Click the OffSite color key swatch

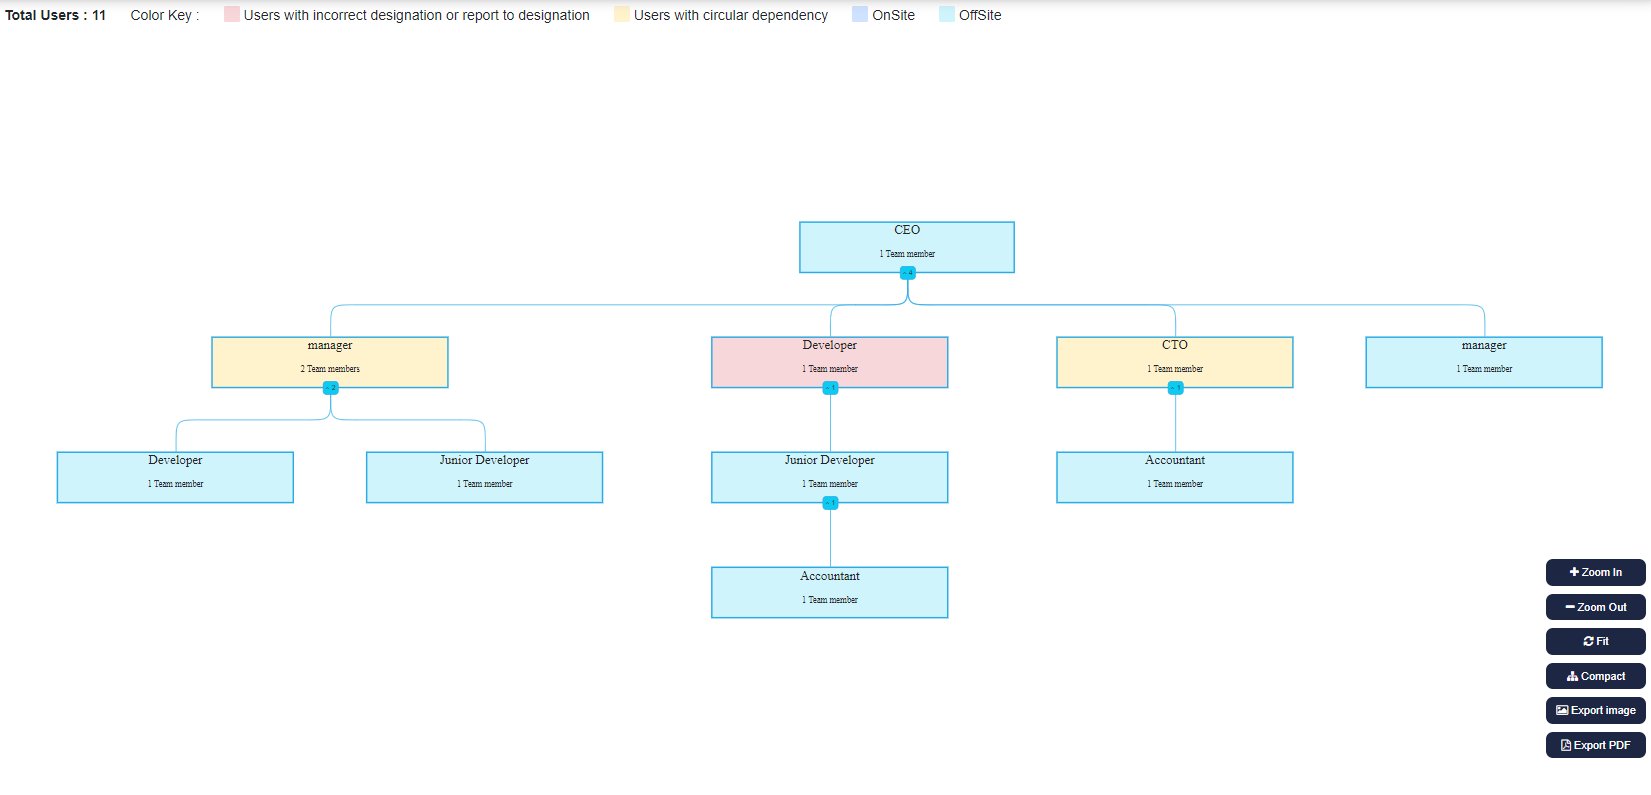coord(947,14)
